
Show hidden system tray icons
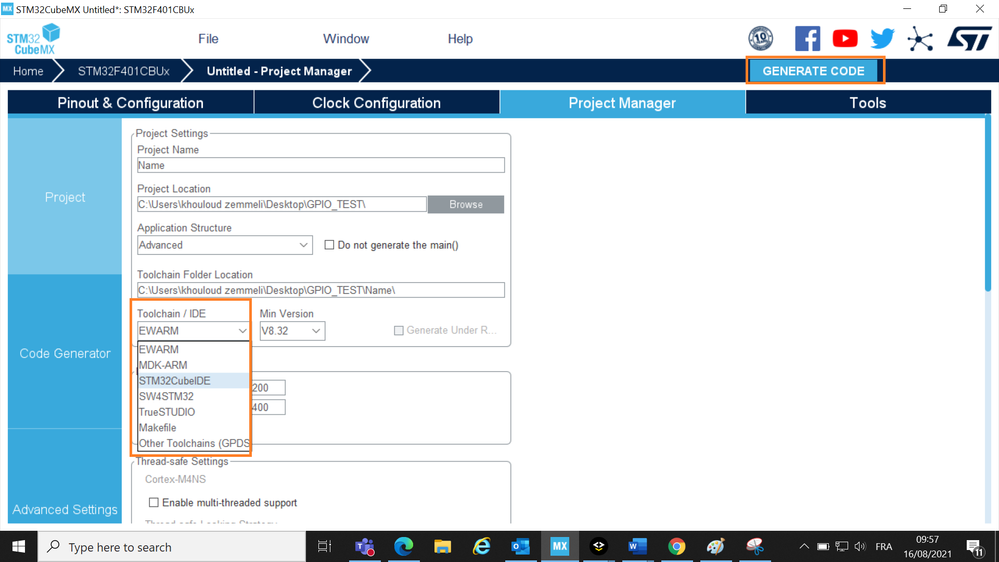point(804,547)
